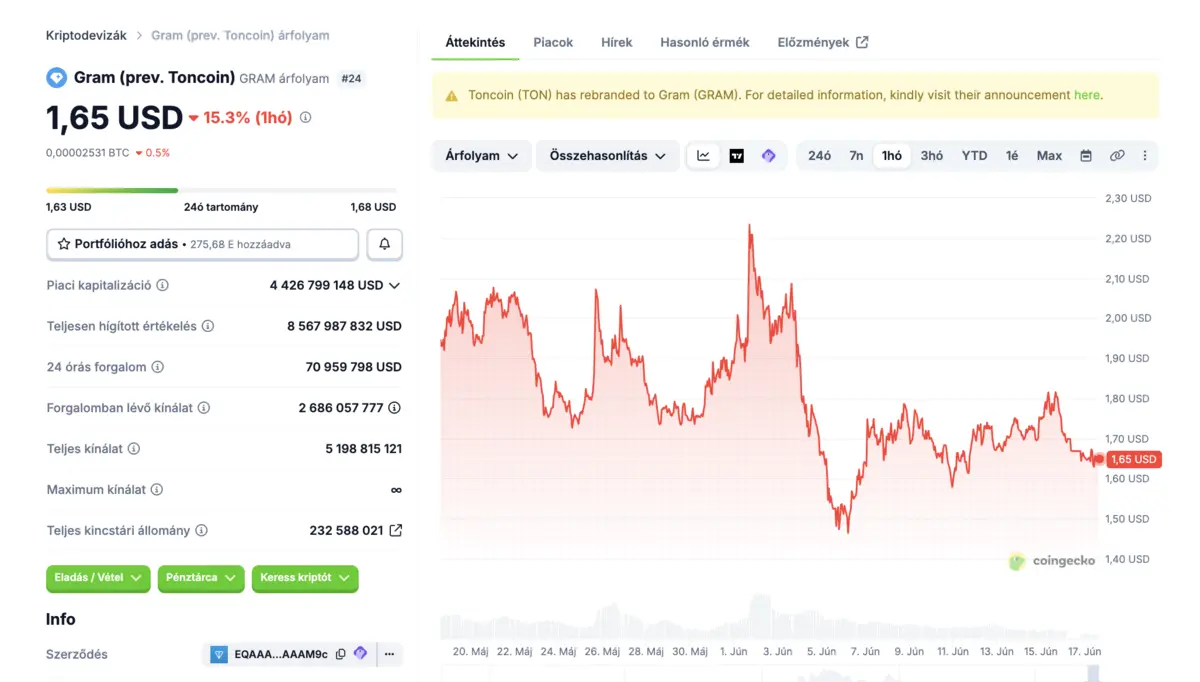Switch to the line chart icon view
Viewport: 1200px width, 682px height.
(703, 156)
